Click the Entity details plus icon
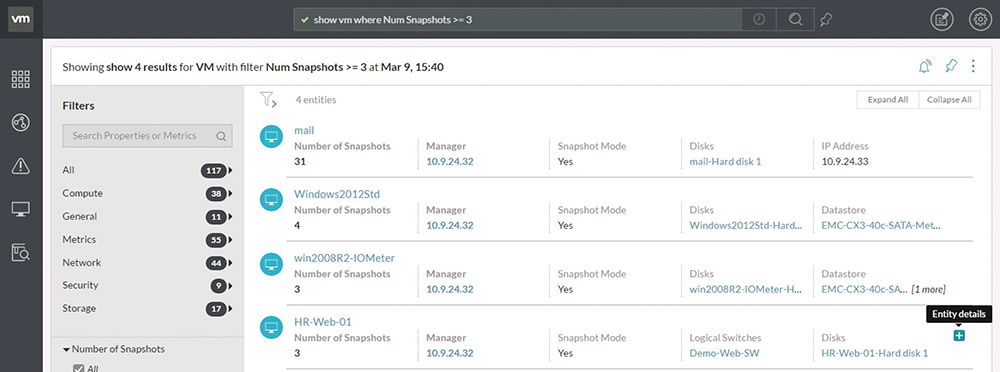Screen dimensions: 1000x372 point(959,335)
